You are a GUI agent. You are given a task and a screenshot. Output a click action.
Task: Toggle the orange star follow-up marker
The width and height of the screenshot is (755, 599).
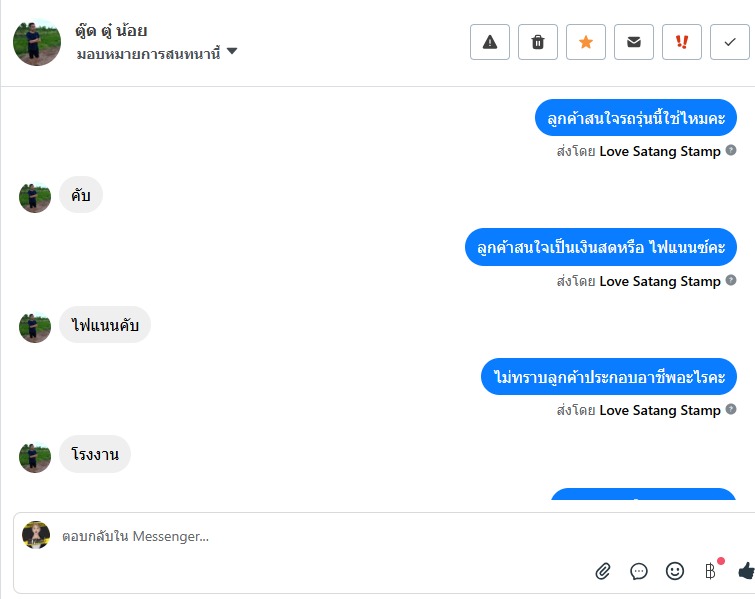tap(586, 42)
